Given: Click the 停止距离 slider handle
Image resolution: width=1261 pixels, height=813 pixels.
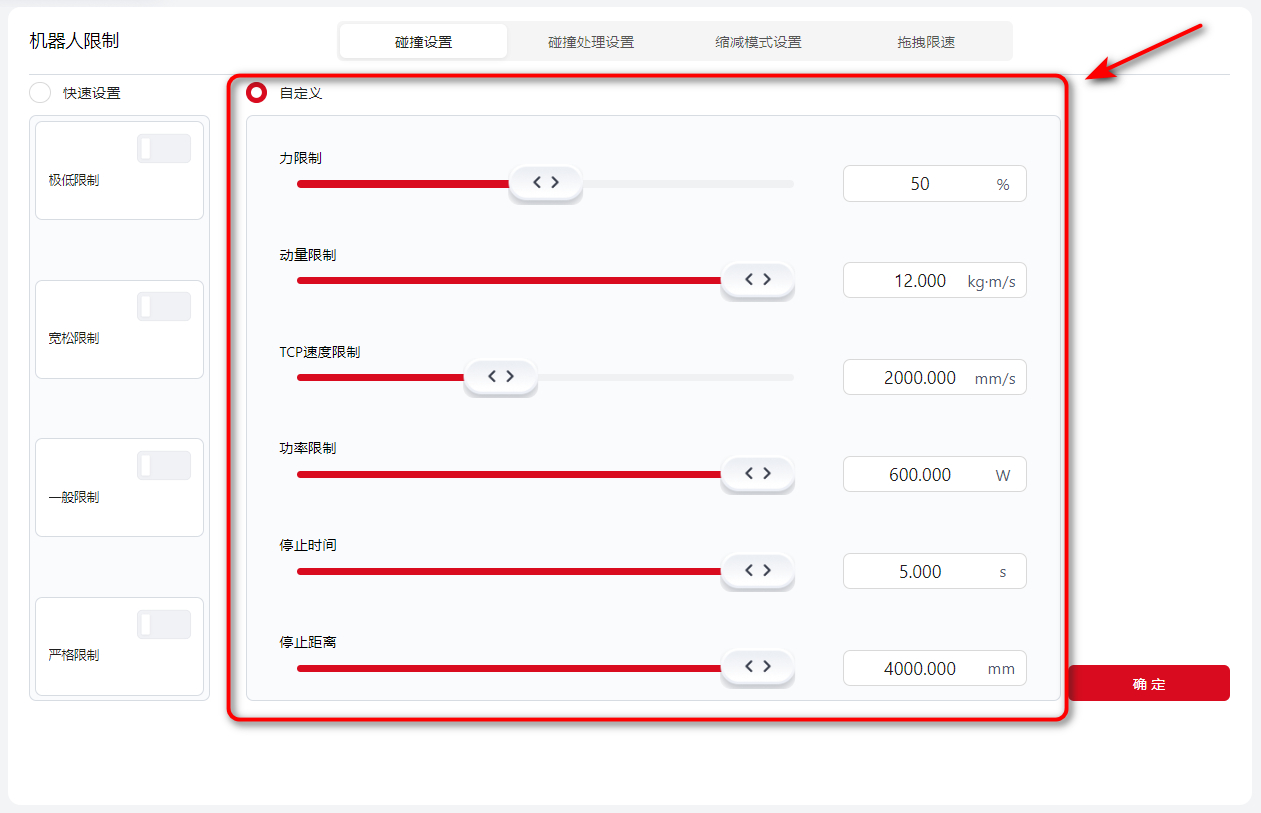Looking at the screenshot, I should coord(757,667).
